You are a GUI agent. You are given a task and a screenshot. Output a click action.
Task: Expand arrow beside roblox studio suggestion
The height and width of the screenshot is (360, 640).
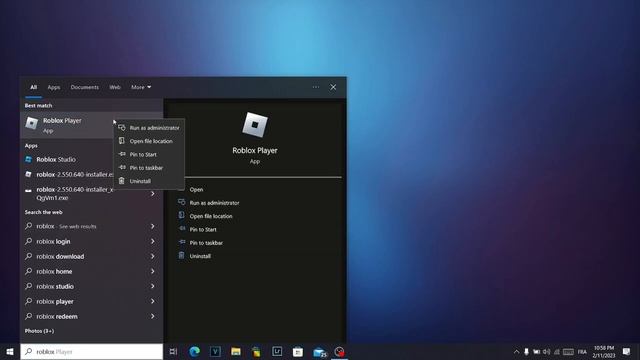[x=153, y=286]
